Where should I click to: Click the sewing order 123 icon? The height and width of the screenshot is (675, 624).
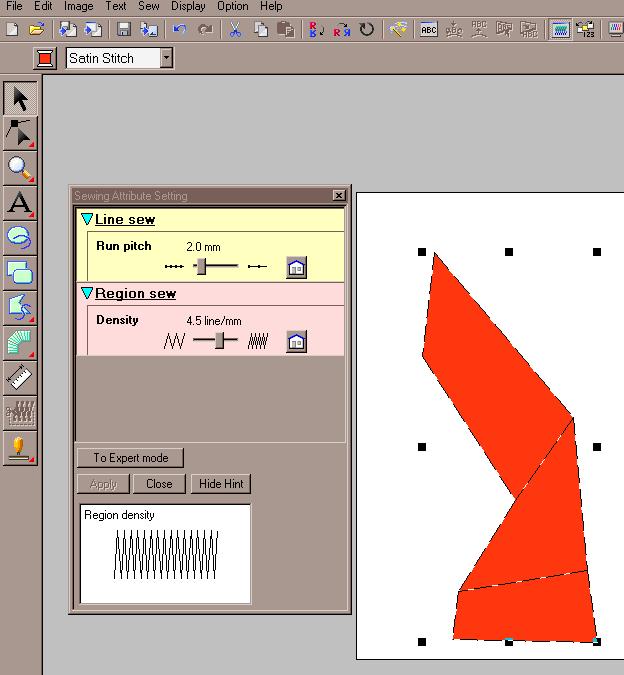click(586, 30)
